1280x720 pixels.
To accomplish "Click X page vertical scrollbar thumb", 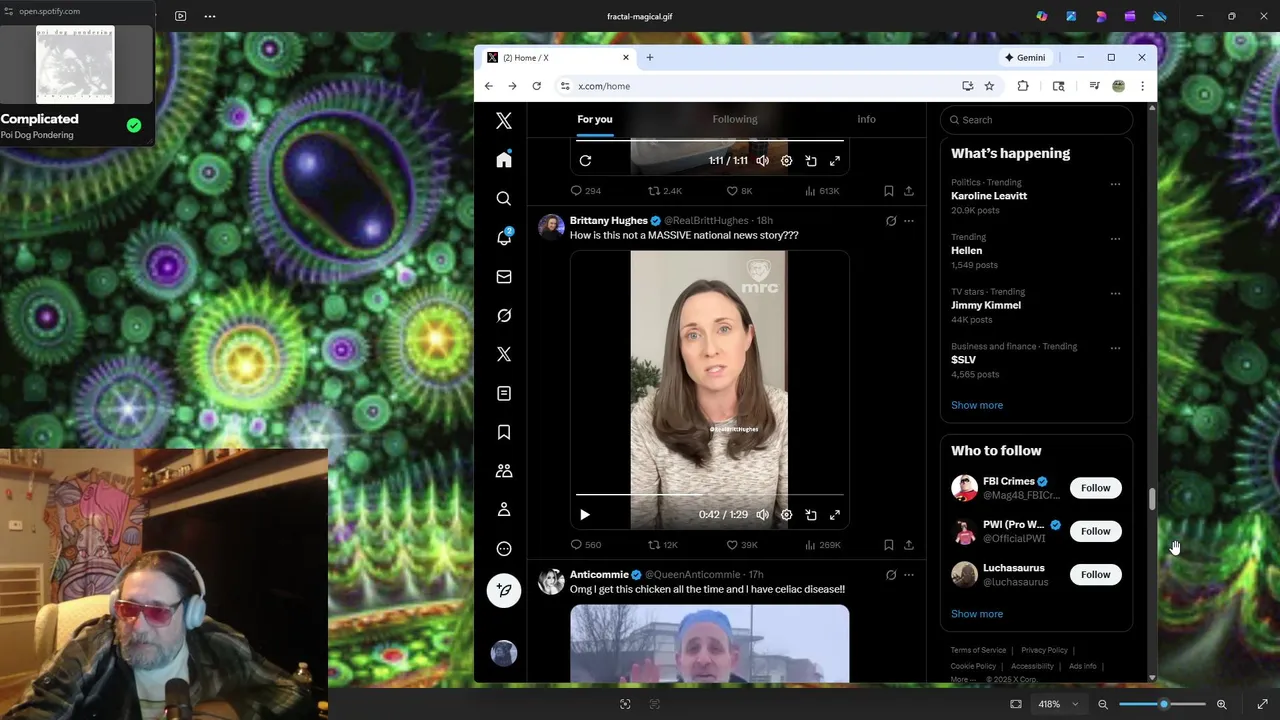I will click(x=1151, y=499).
